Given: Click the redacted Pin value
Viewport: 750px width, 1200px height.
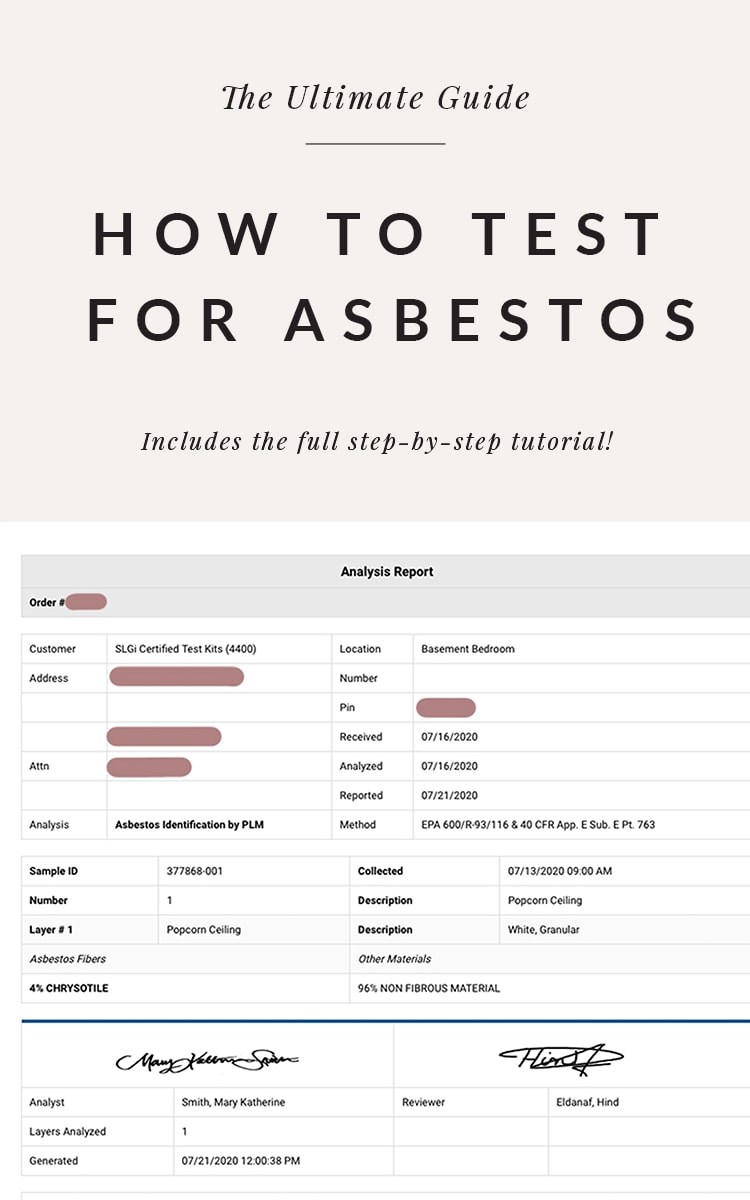Looking at the screenshot, I should (446, 708).
